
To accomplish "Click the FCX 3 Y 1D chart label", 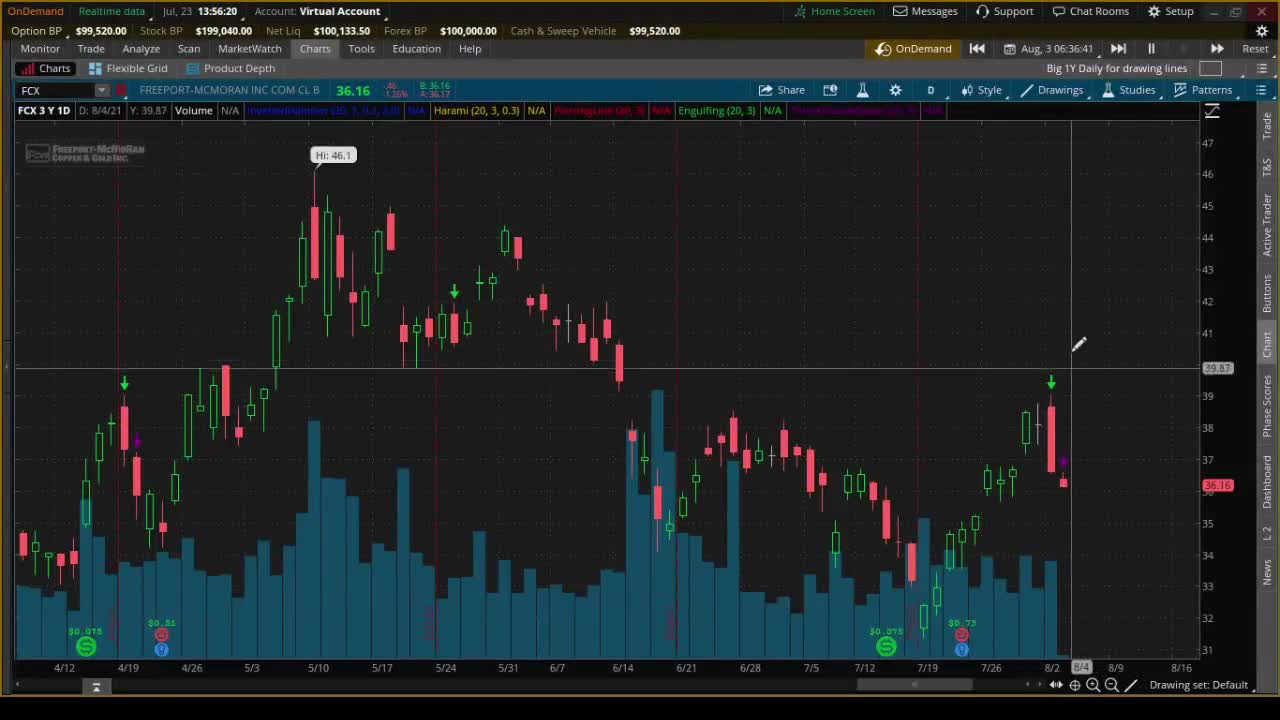I will tap(43, 110).
